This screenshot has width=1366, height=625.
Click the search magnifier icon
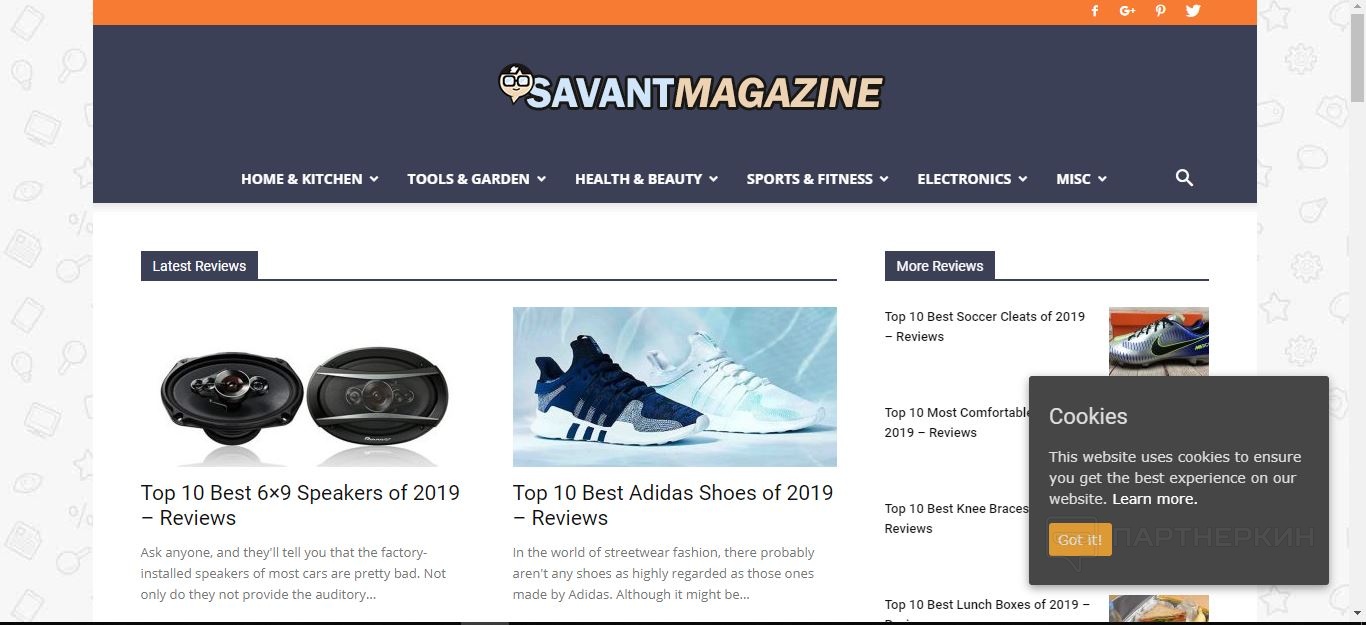point(1184,178)
